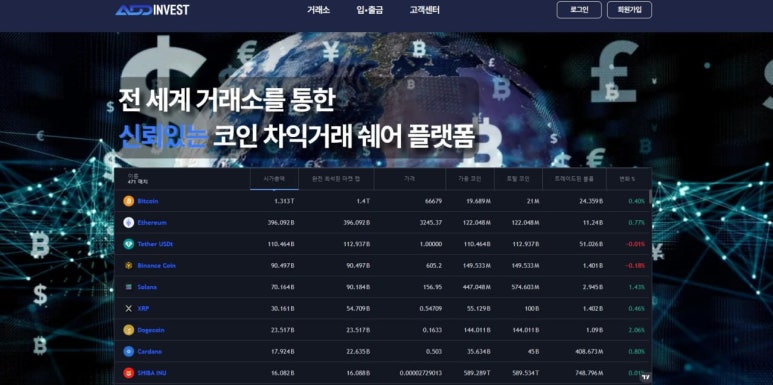Open the Solana link
The height and width of the screenshot is (385, 773).
[x=147, y=287]
